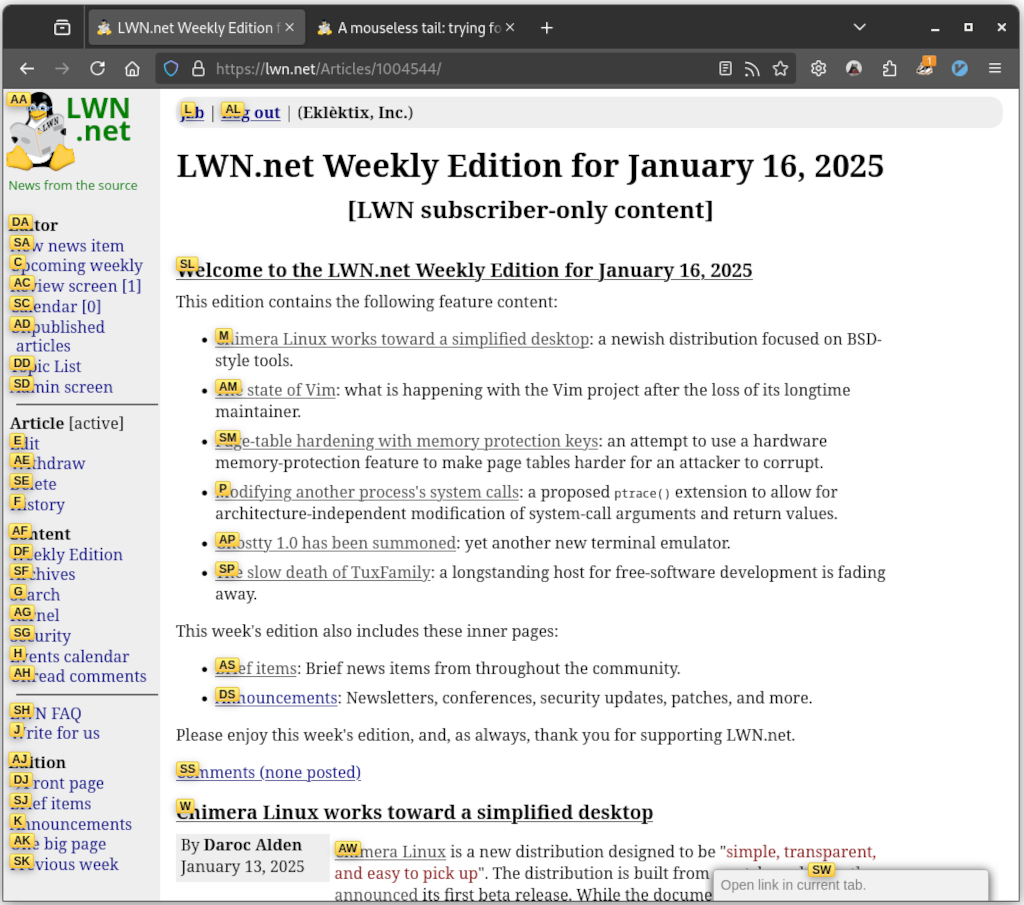This screenshot has width=1024, height=905.
Task: Click the penguin extension icon with the badge
Action: (925, 69)
